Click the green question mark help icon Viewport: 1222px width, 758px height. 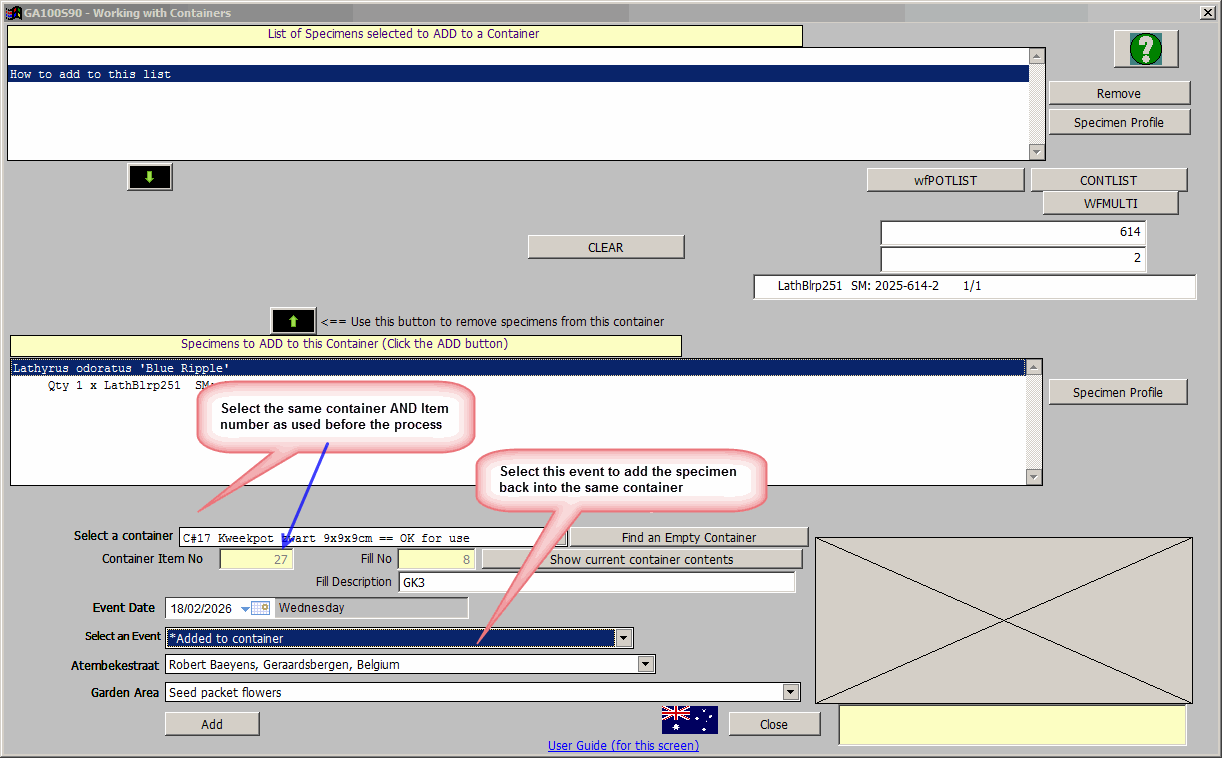tap(1145, 48)
